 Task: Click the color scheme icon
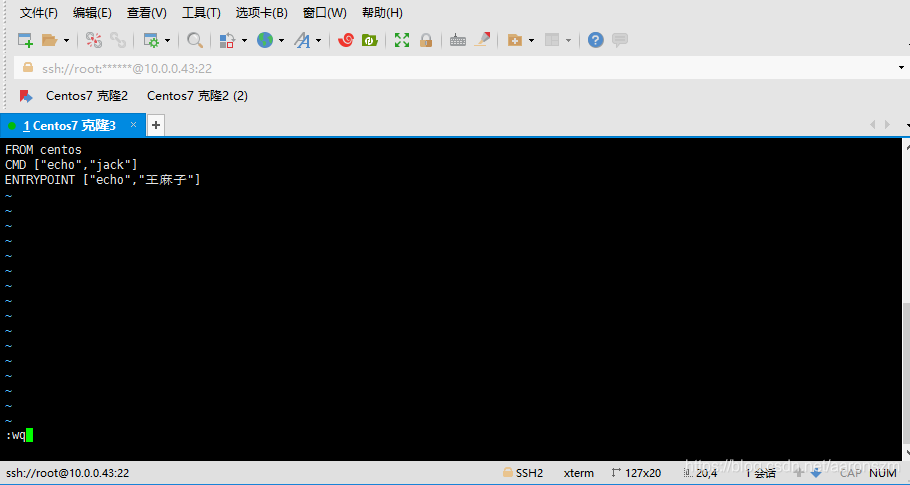[227, 40]
